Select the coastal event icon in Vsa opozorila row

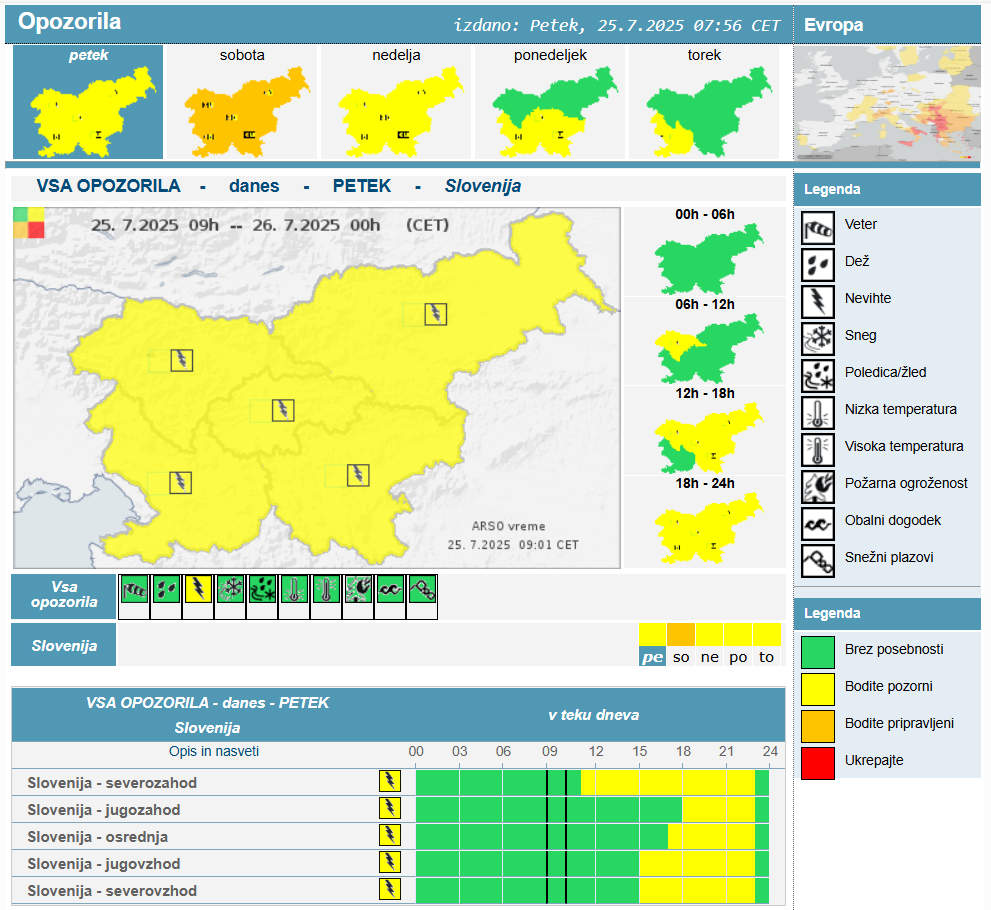pyautogui.click(x=391, y=589)
